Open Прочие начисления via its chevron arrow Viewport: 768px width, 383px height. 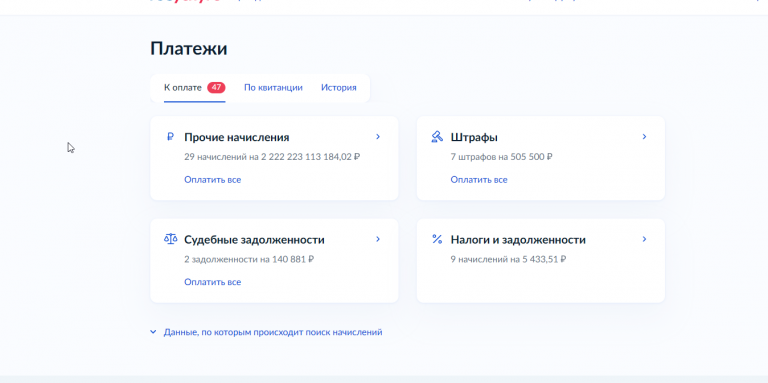[378, 137]
